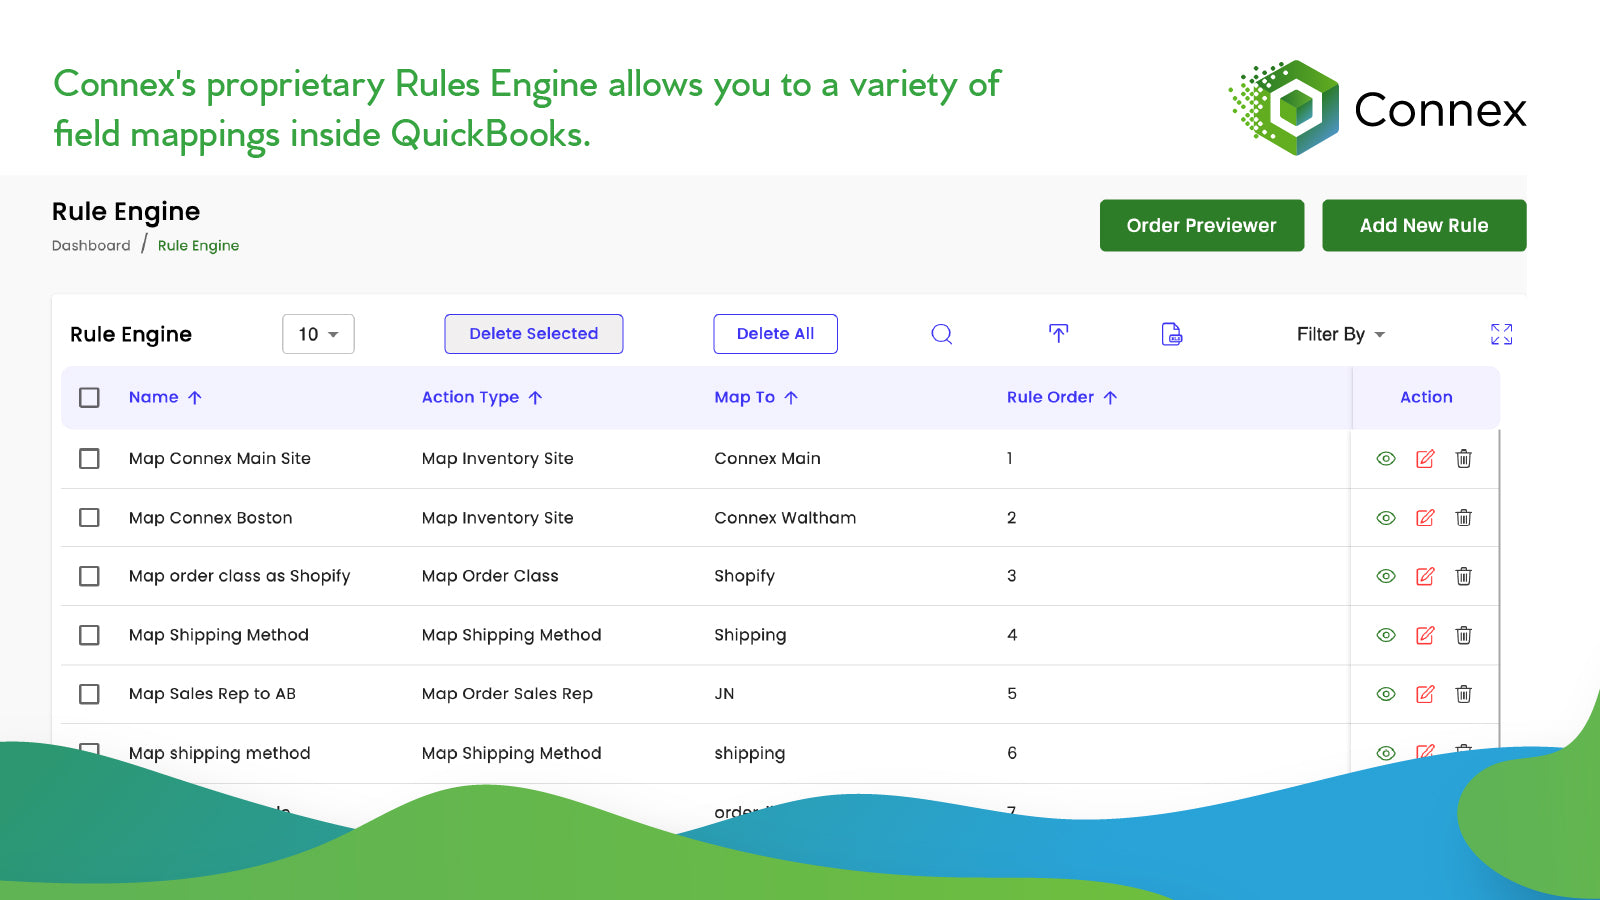Screen dimensions: 1600x900
Task: View the Map Connex Main Site rule
Action: [x=1385, y=459]
